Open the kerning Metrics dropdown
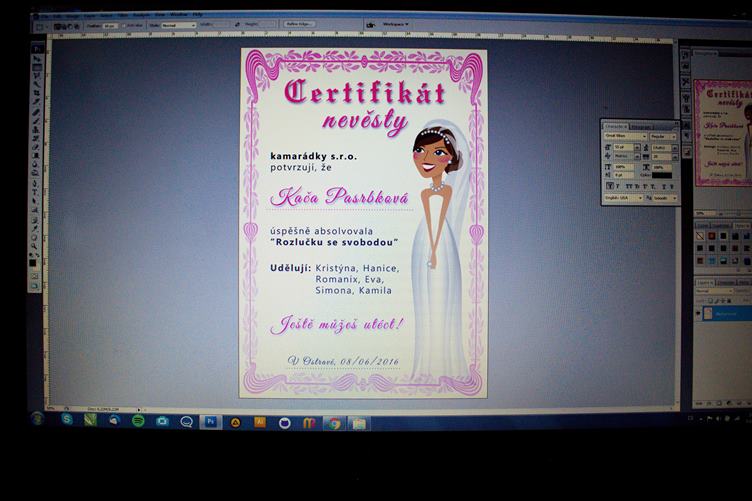 (638, 156)
